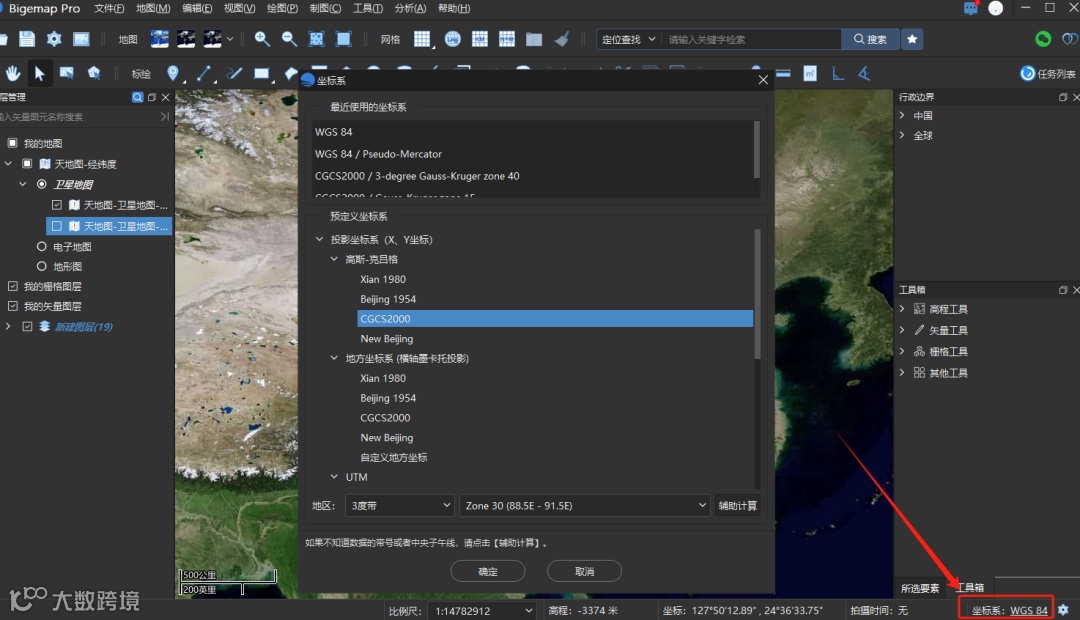Click the full extent square icon
Screen dimensions: 1080x620
[x=343, y=39]
